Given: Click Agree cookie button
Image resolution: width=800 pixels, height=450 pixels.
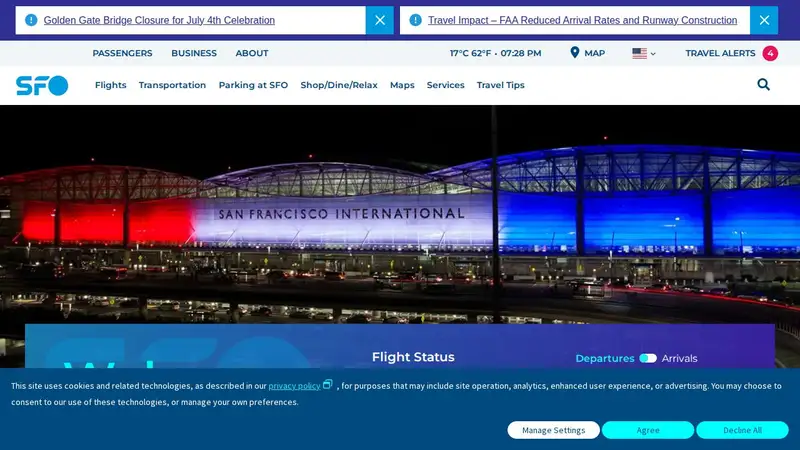Looking at the screenshot, I should [648, 430].
